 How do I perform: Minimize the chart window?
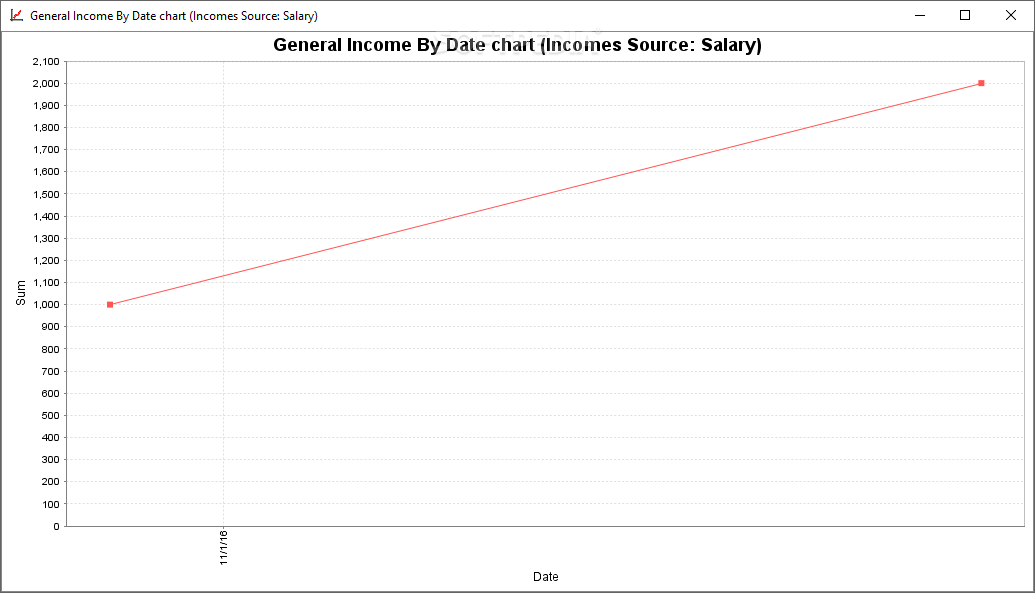tap(919, 15)
